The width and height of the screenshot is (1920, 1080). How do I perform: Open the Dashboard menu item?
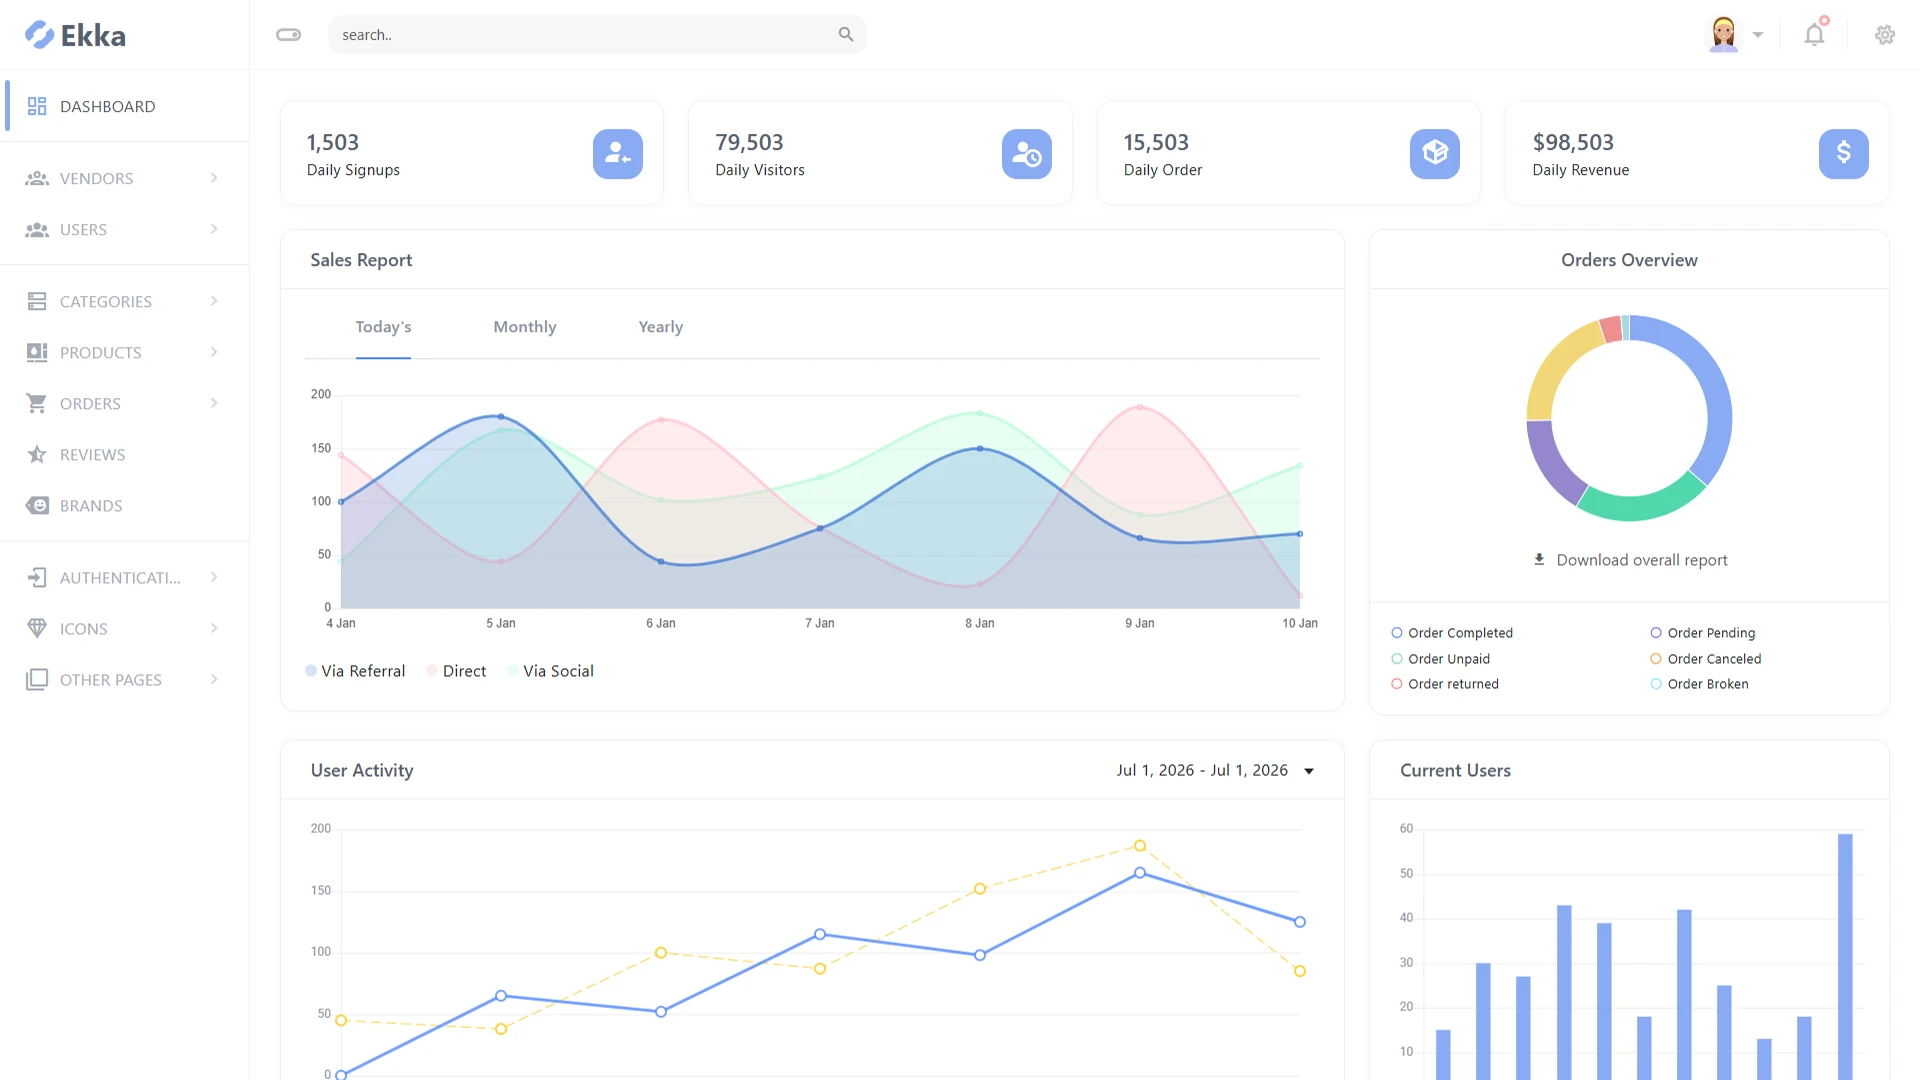[x=125, y=106]
